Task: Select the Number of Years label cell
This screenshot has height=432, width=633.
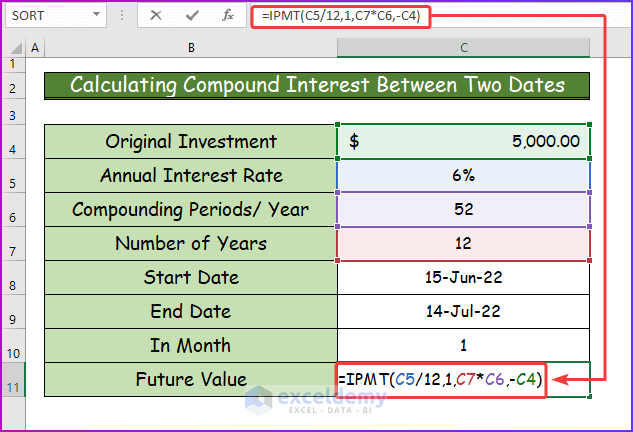Action: pos(191,243)
